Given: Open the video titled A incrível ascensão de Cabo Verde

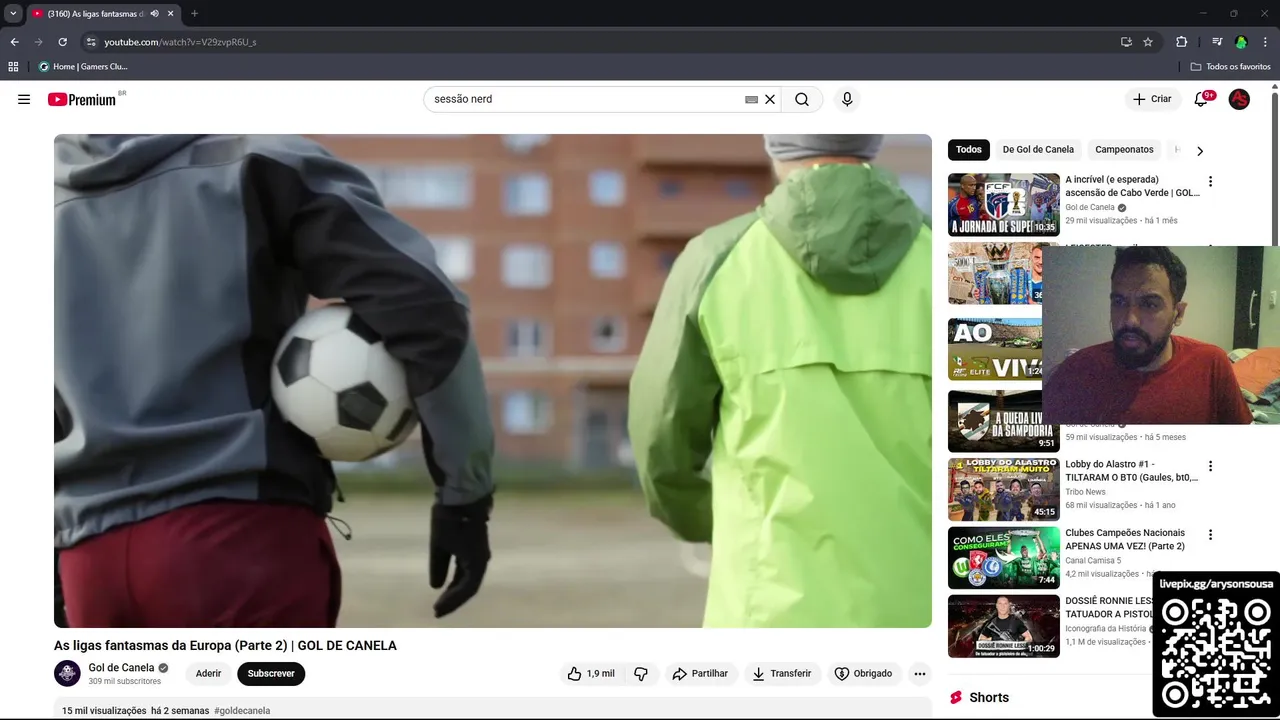Looking at the screenshot, I should tap(1132, 186).
